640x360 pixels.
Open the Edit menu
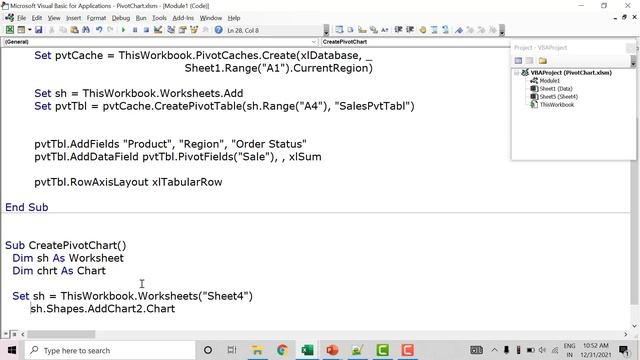(37, 18)
